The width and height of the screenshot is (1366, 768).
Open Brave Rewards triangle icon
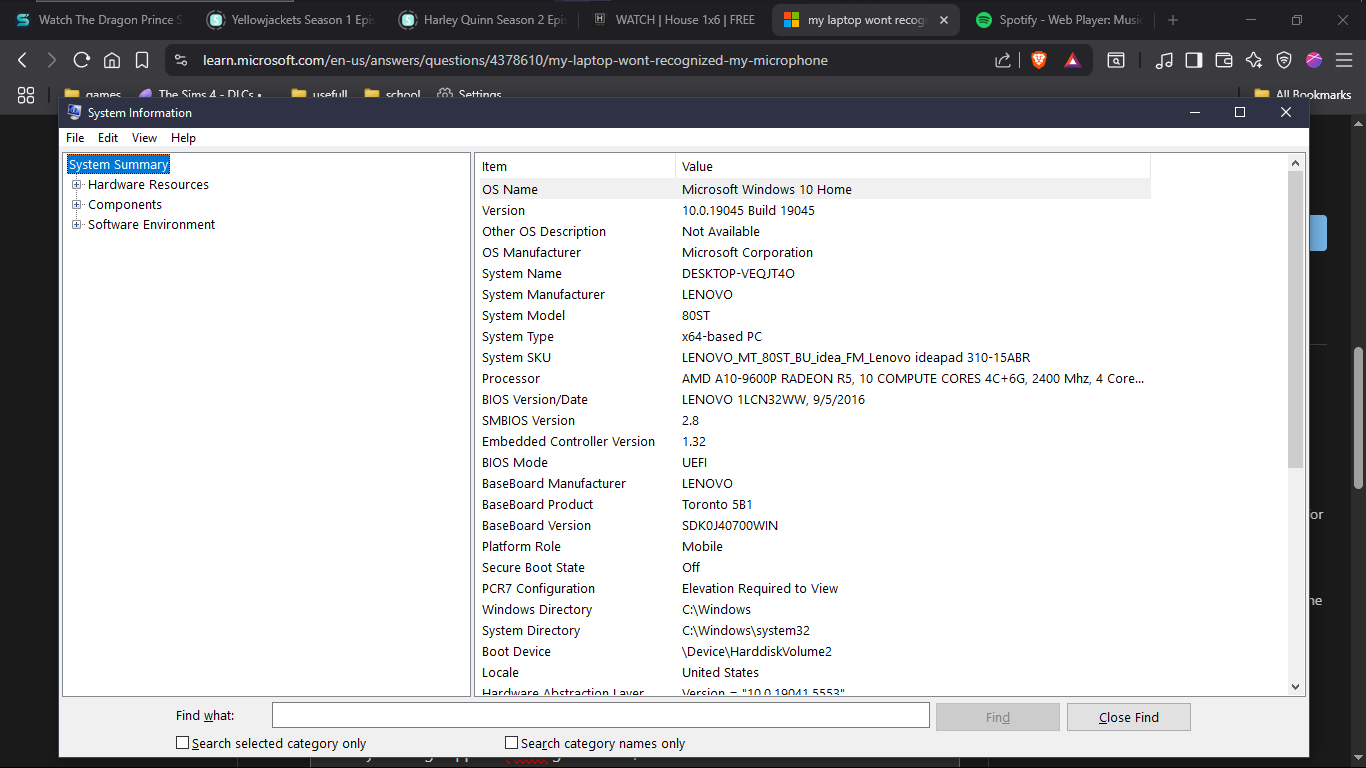pos(1073,60)
